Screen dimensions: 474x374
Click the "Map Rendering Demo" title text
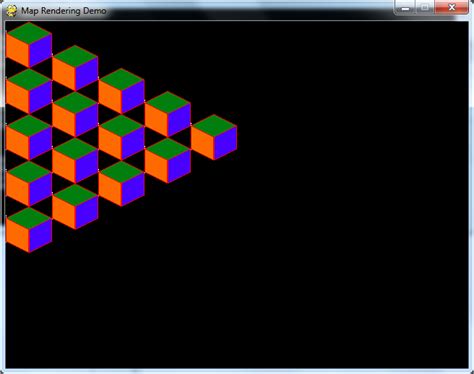pos(64,11)
